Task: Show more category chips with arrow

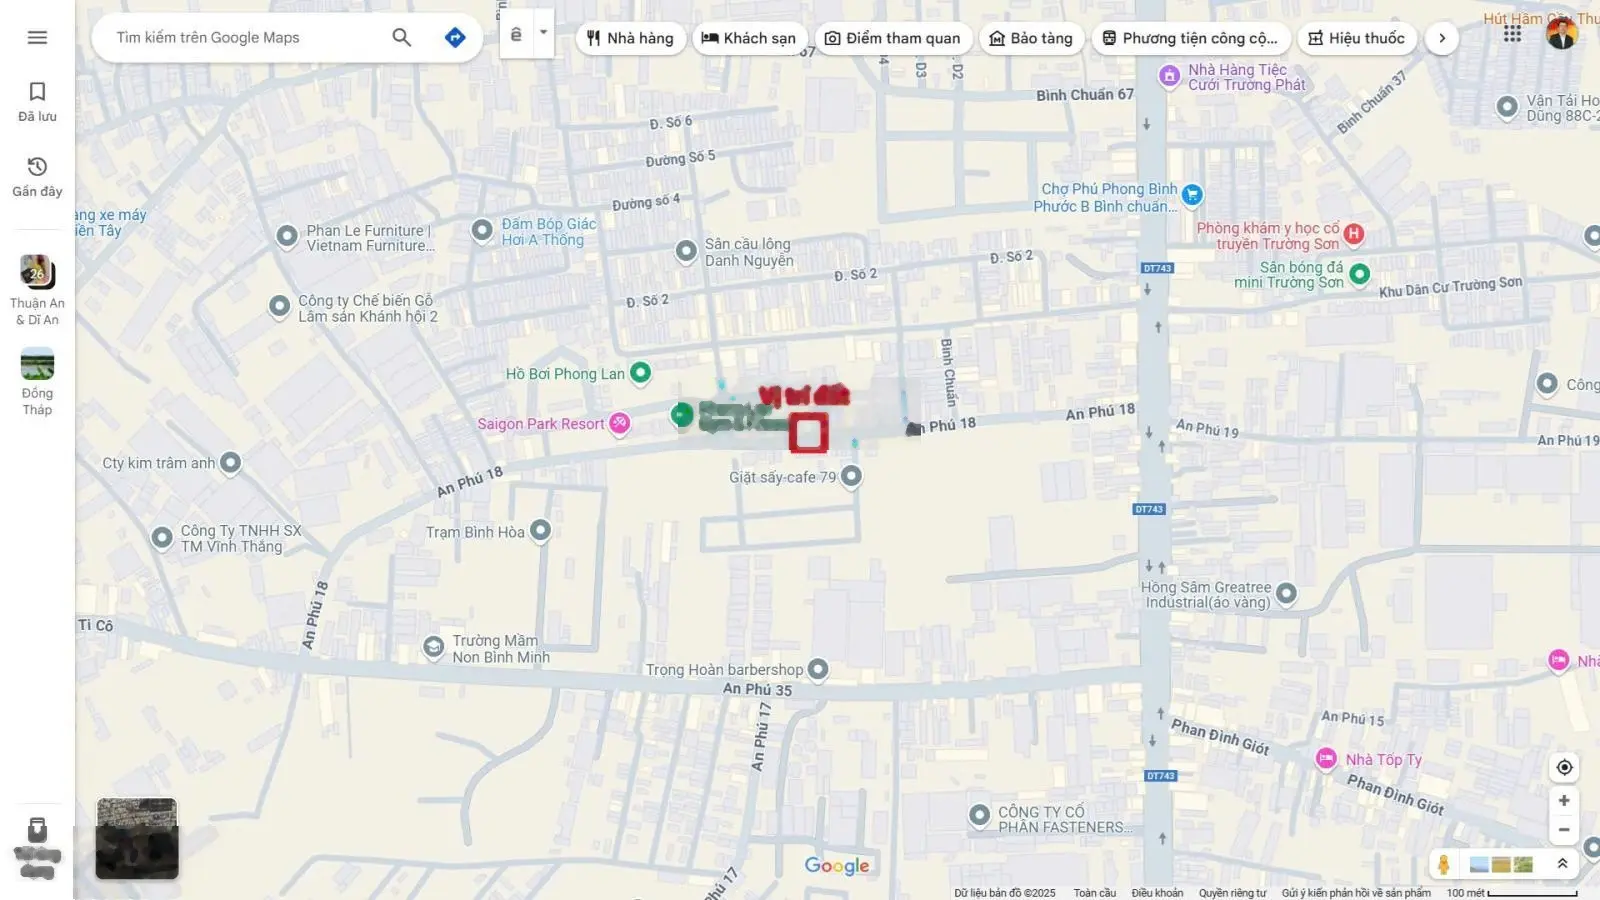Action: 1442,38
